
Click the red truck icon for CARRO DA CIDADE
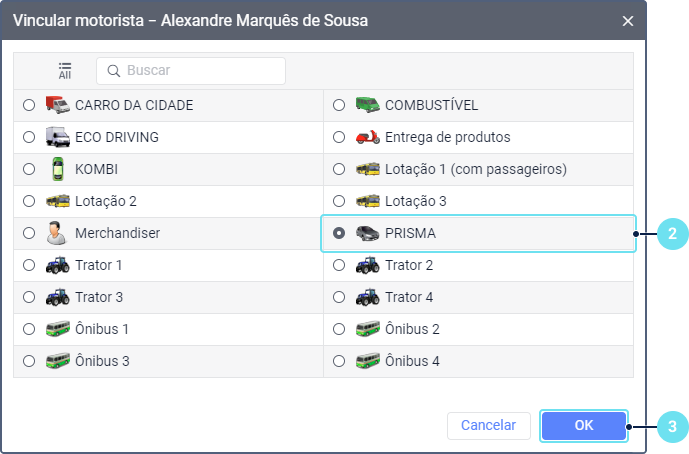(x=57, y=105)
